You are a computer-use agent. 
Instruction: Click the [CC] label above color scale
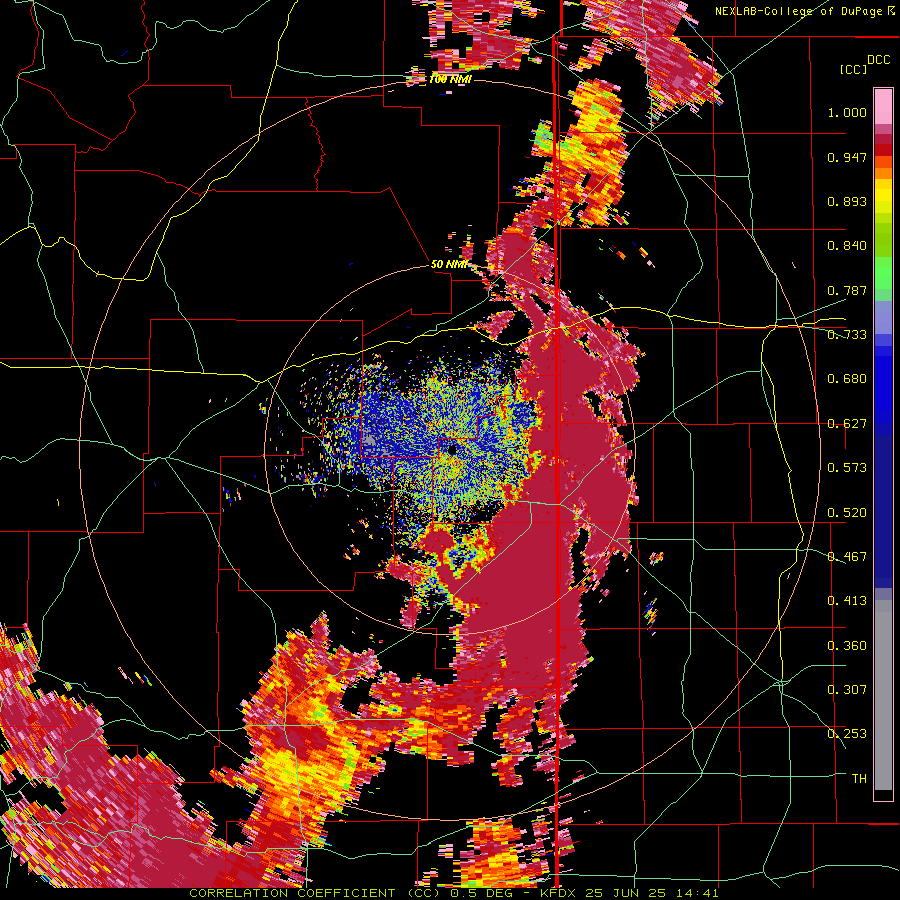853,69
